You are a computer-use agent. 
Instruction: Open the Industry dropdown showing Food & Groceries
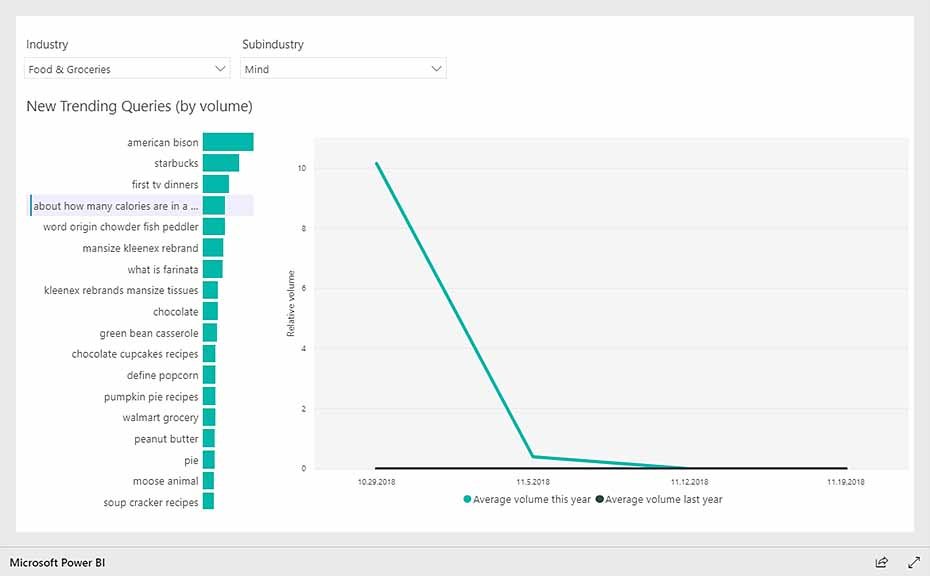128,69
